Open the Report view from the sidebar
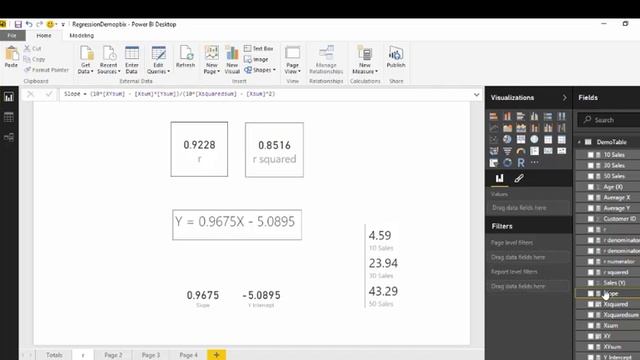The width and height of the screenshot is (640, 360). pyautogui.click(x=9, y=97)
